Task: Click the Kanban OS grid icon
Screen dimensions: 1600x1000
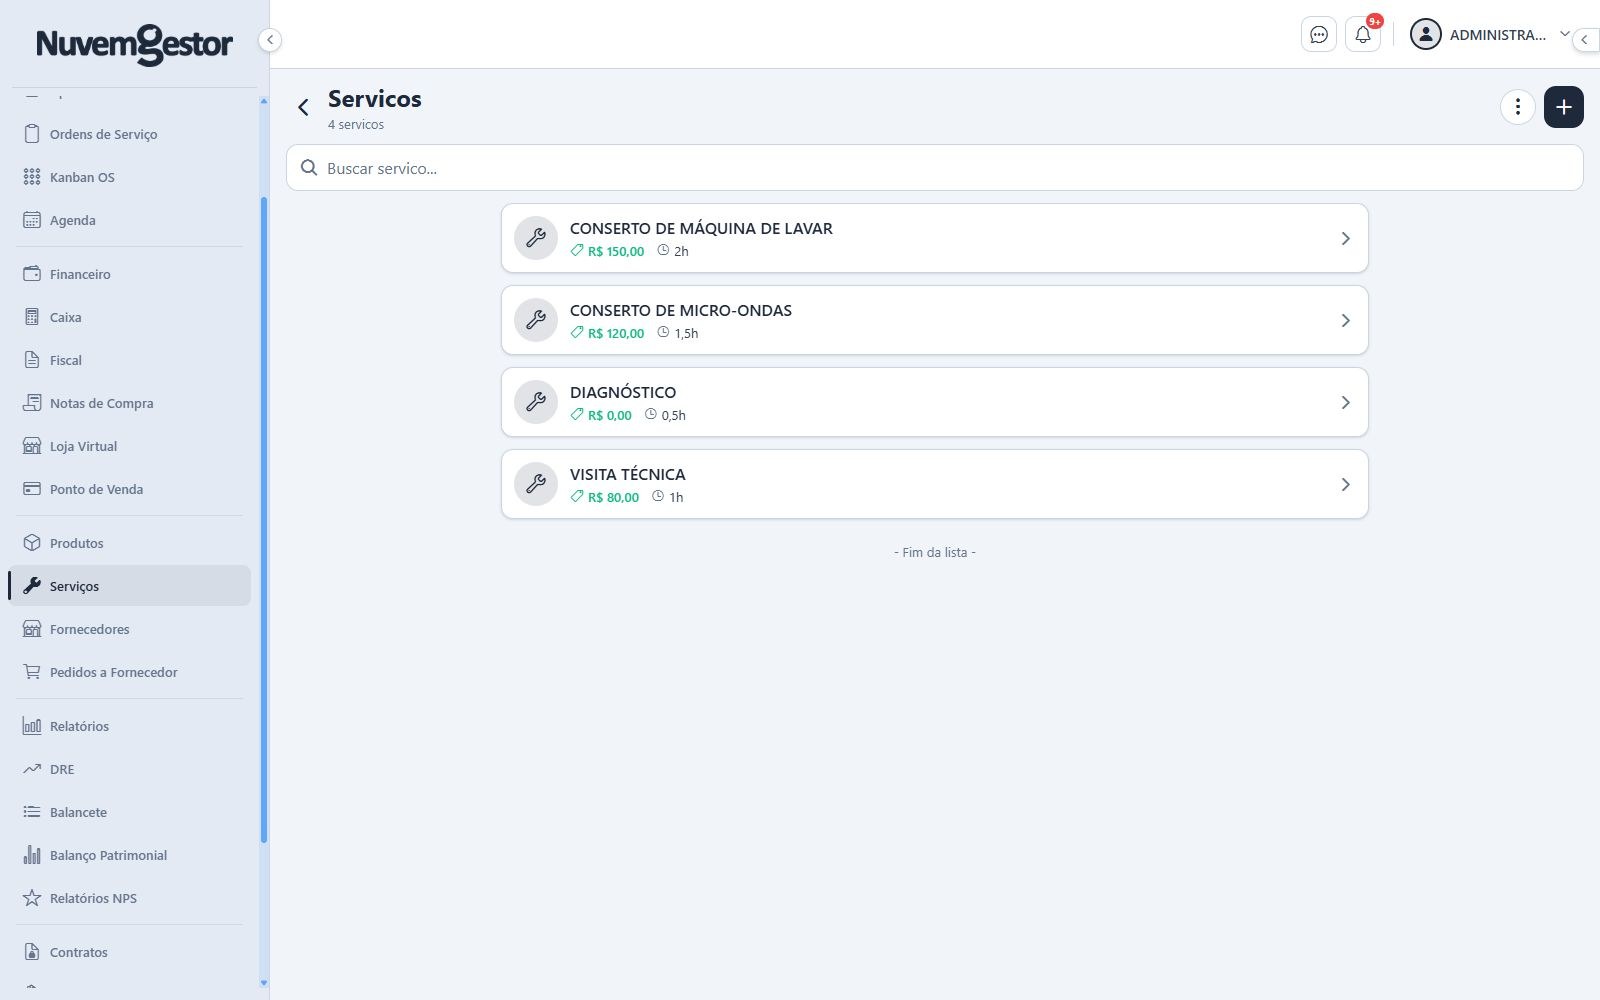Action: click(32, 177)
